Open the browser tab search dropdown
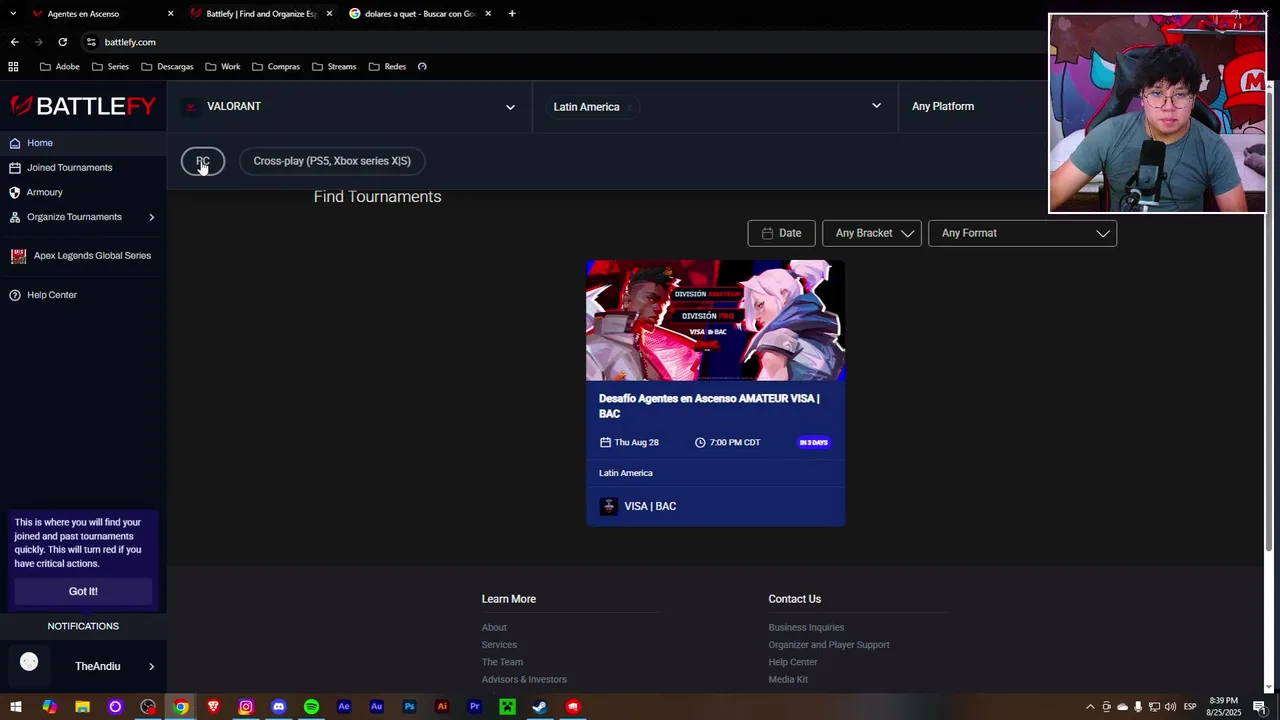 click(13, 14)
